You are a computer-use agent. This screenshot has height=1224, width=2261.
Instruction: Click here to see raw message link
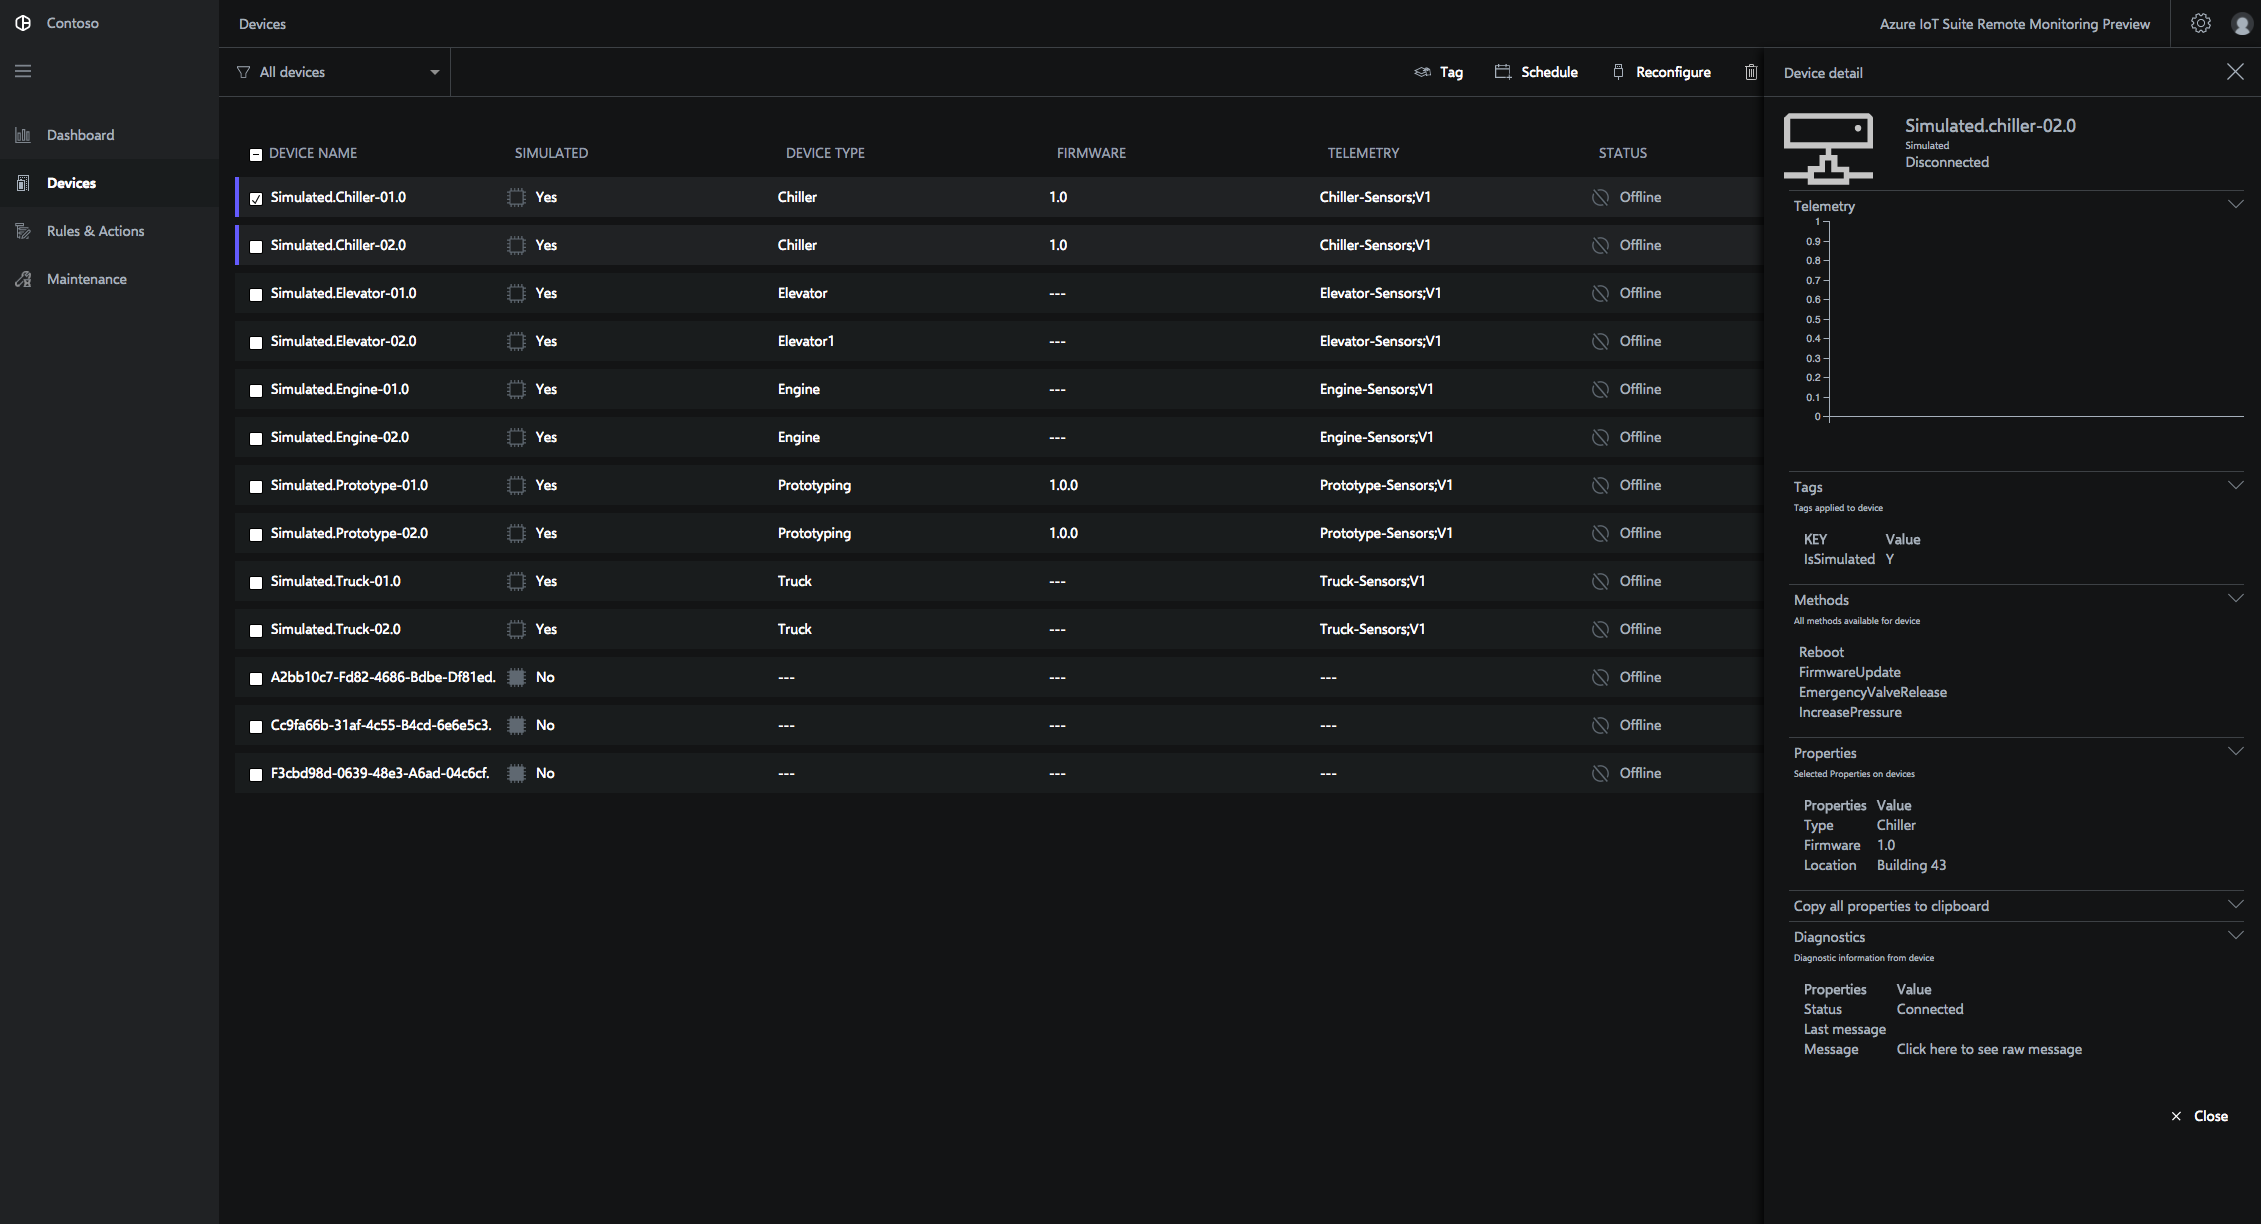pos(1988,1048)
